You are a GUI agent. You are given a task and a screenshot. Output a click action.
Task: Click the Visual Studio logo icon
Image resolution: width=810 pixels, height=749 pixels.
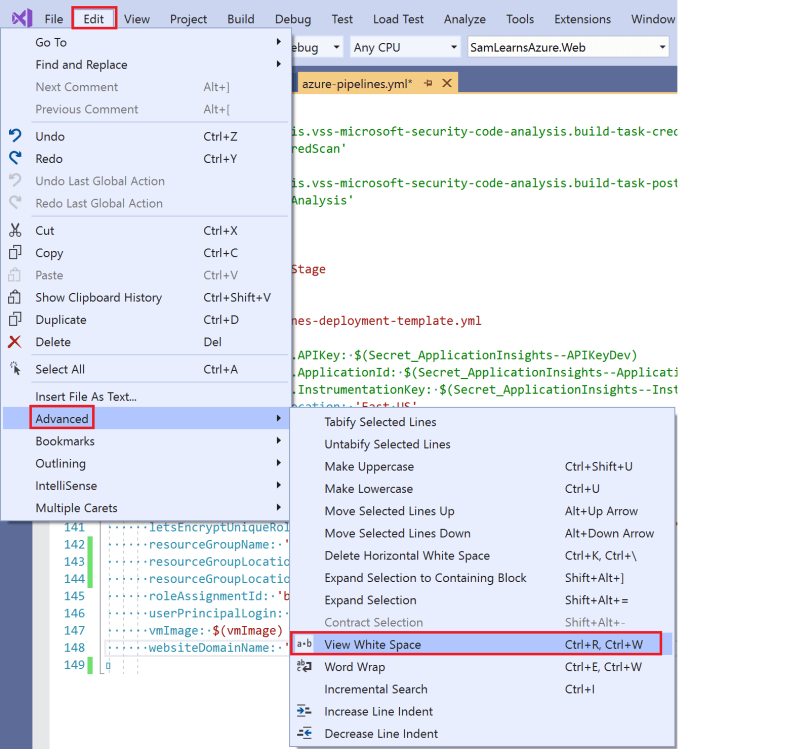[22, 19]
